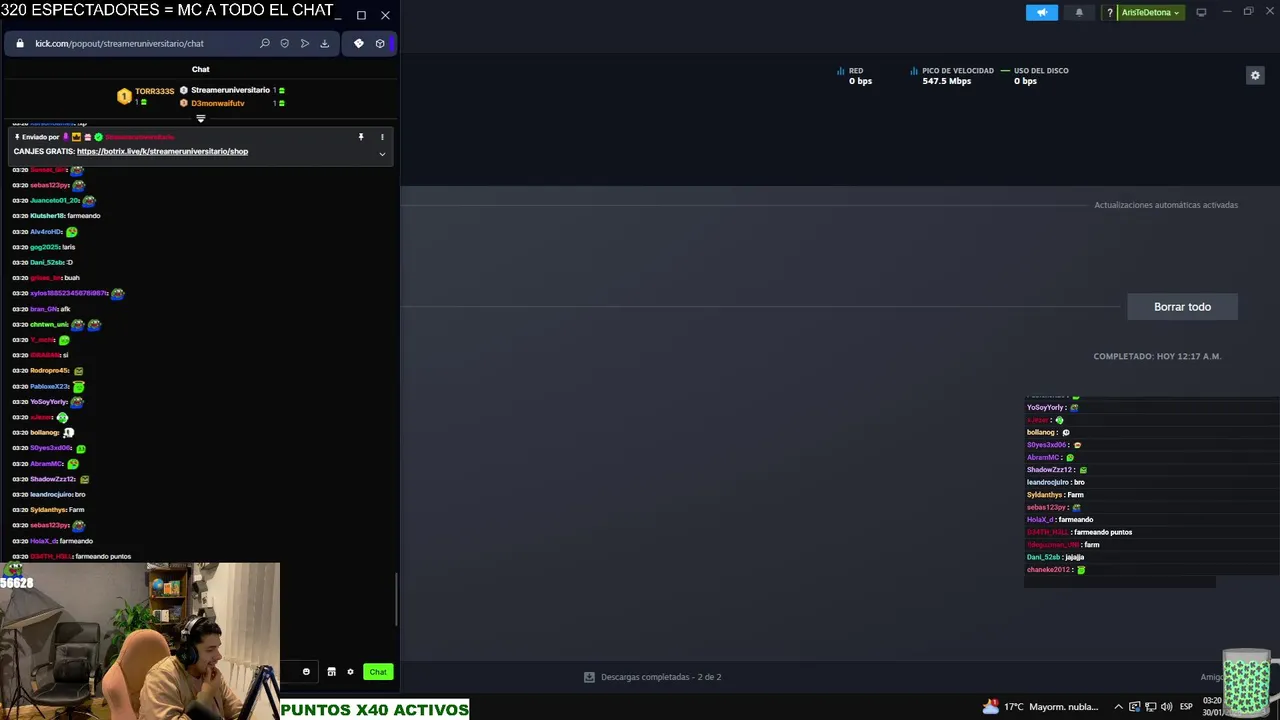Open the network icon in system tray

(x=1150, y=707)
